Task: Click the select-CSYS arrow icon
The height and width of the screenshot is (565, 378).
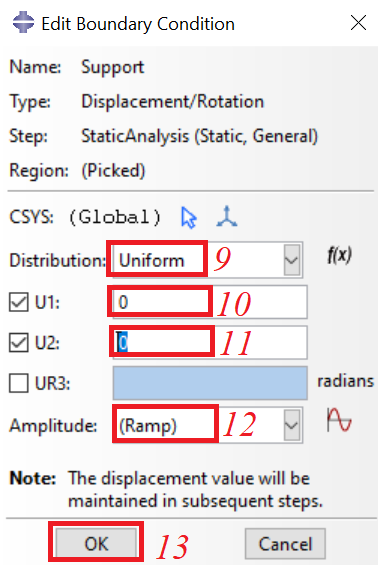Action: (x=188, y=218)
